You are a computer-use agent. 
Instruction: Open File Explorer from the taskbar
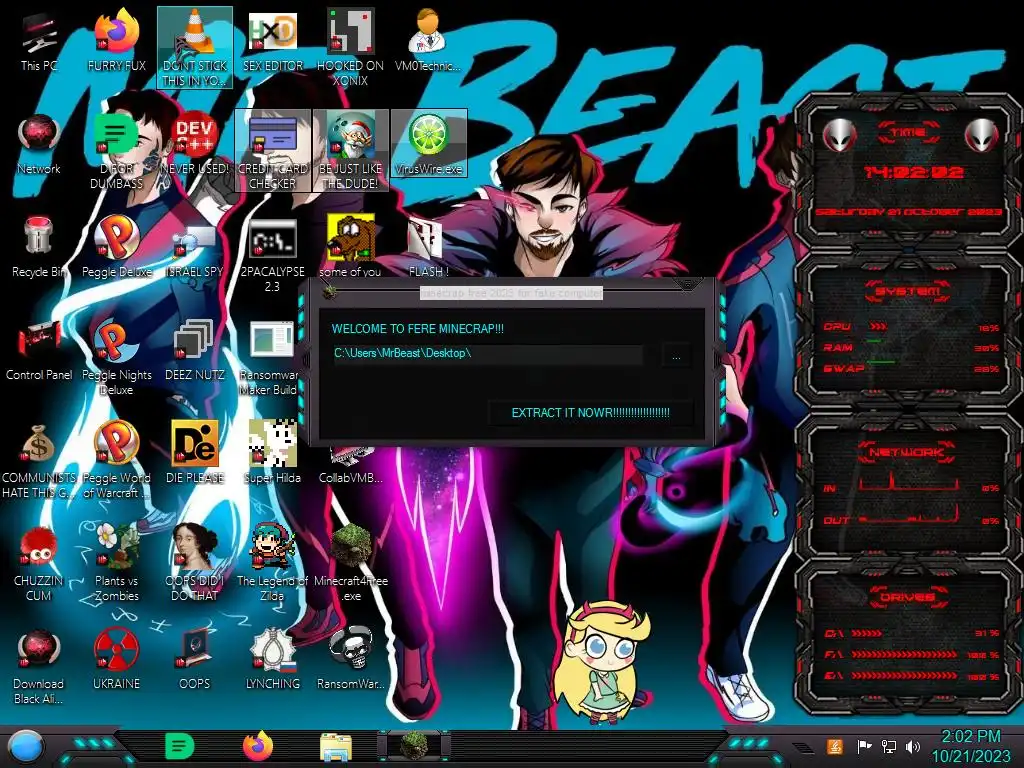(336, 747)
